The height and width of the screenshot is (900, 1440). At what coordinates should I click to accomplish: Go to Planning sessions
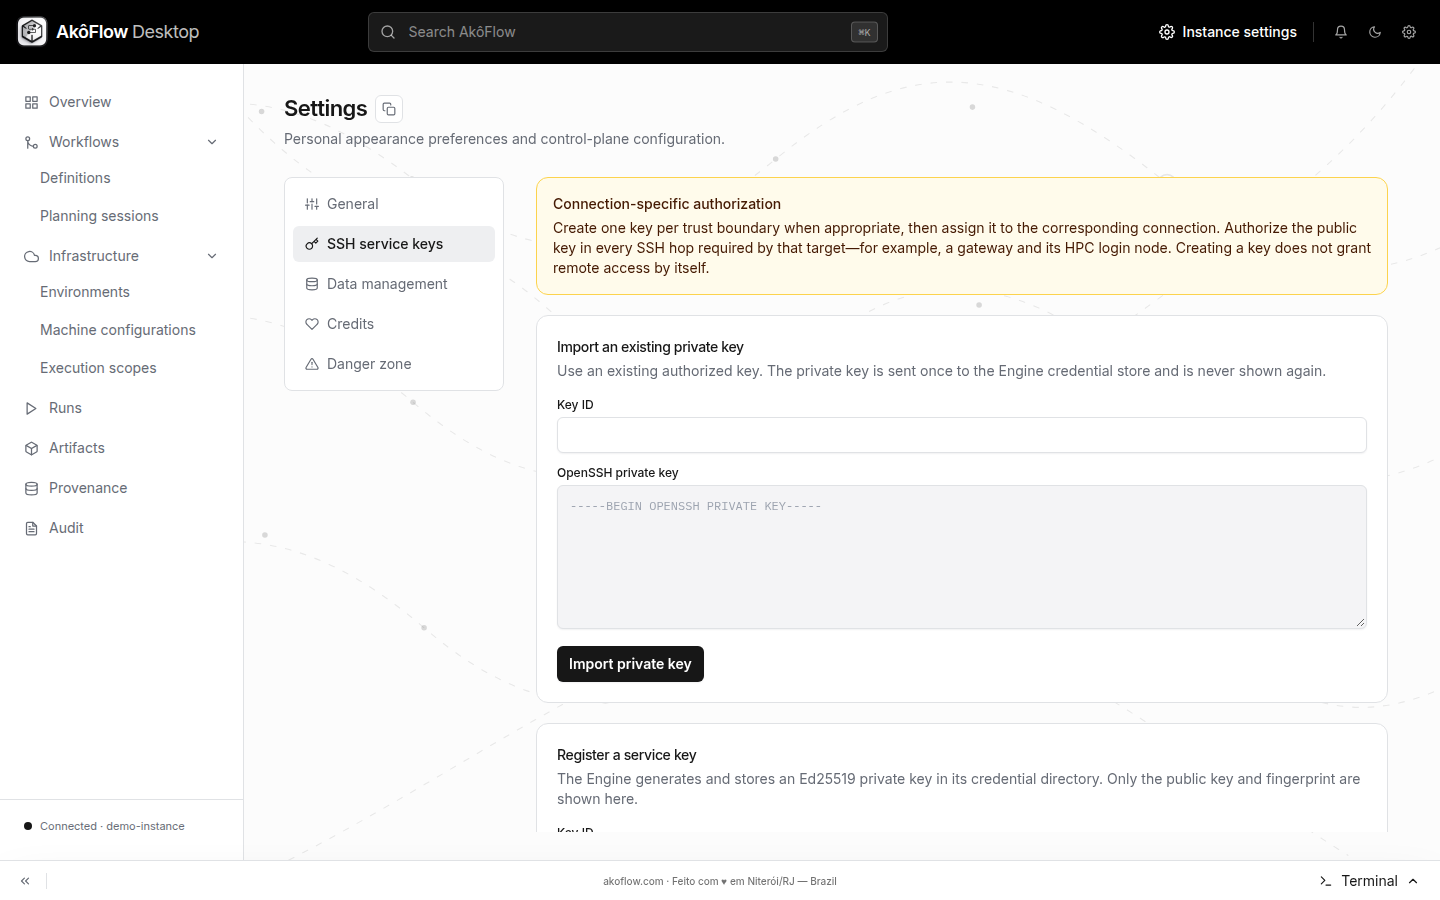(99, 216)
